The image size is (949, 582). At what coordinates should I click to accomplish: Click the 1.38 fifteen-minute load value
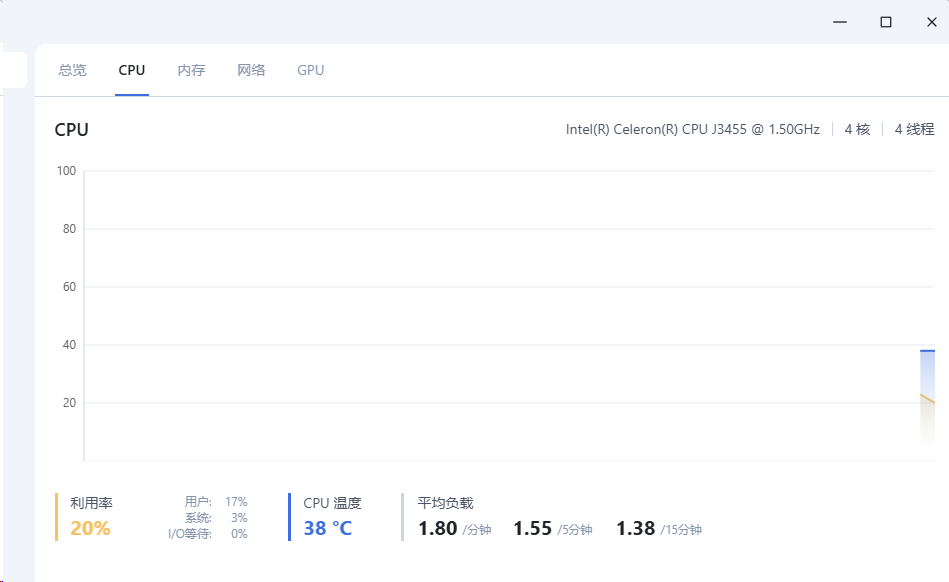tap(635, 528)
